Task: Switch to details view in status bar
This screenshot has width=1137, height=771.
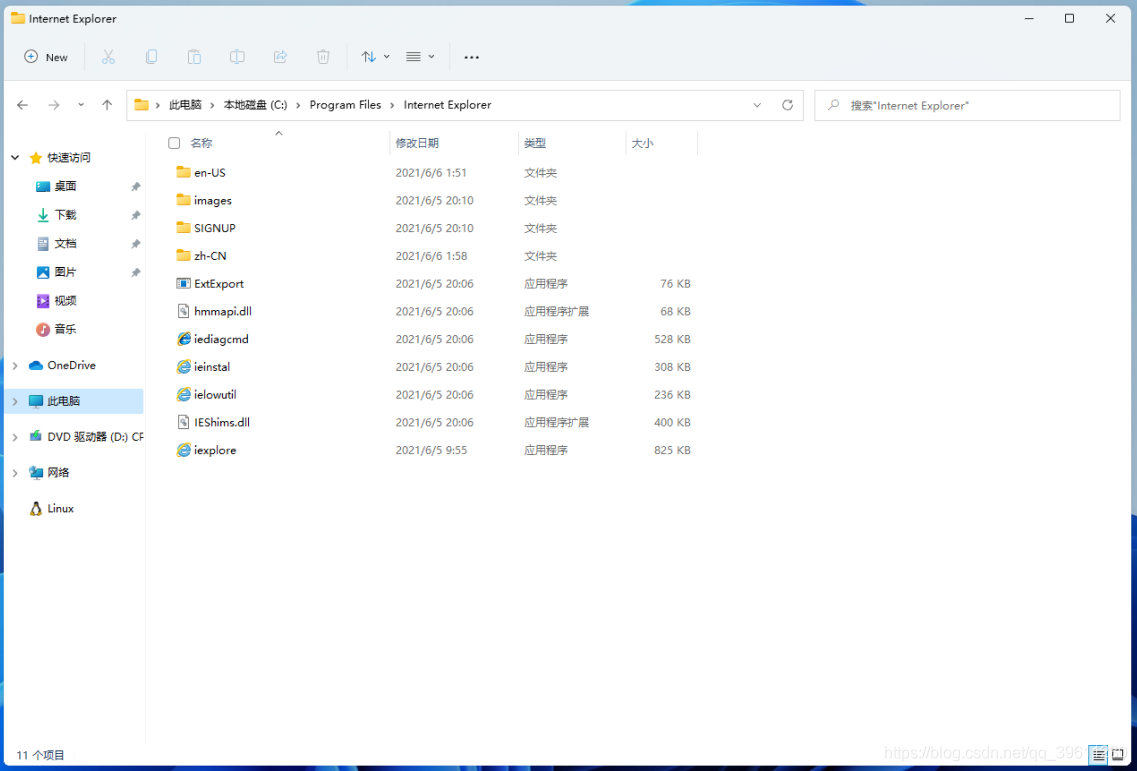Action: (1099, 755)
